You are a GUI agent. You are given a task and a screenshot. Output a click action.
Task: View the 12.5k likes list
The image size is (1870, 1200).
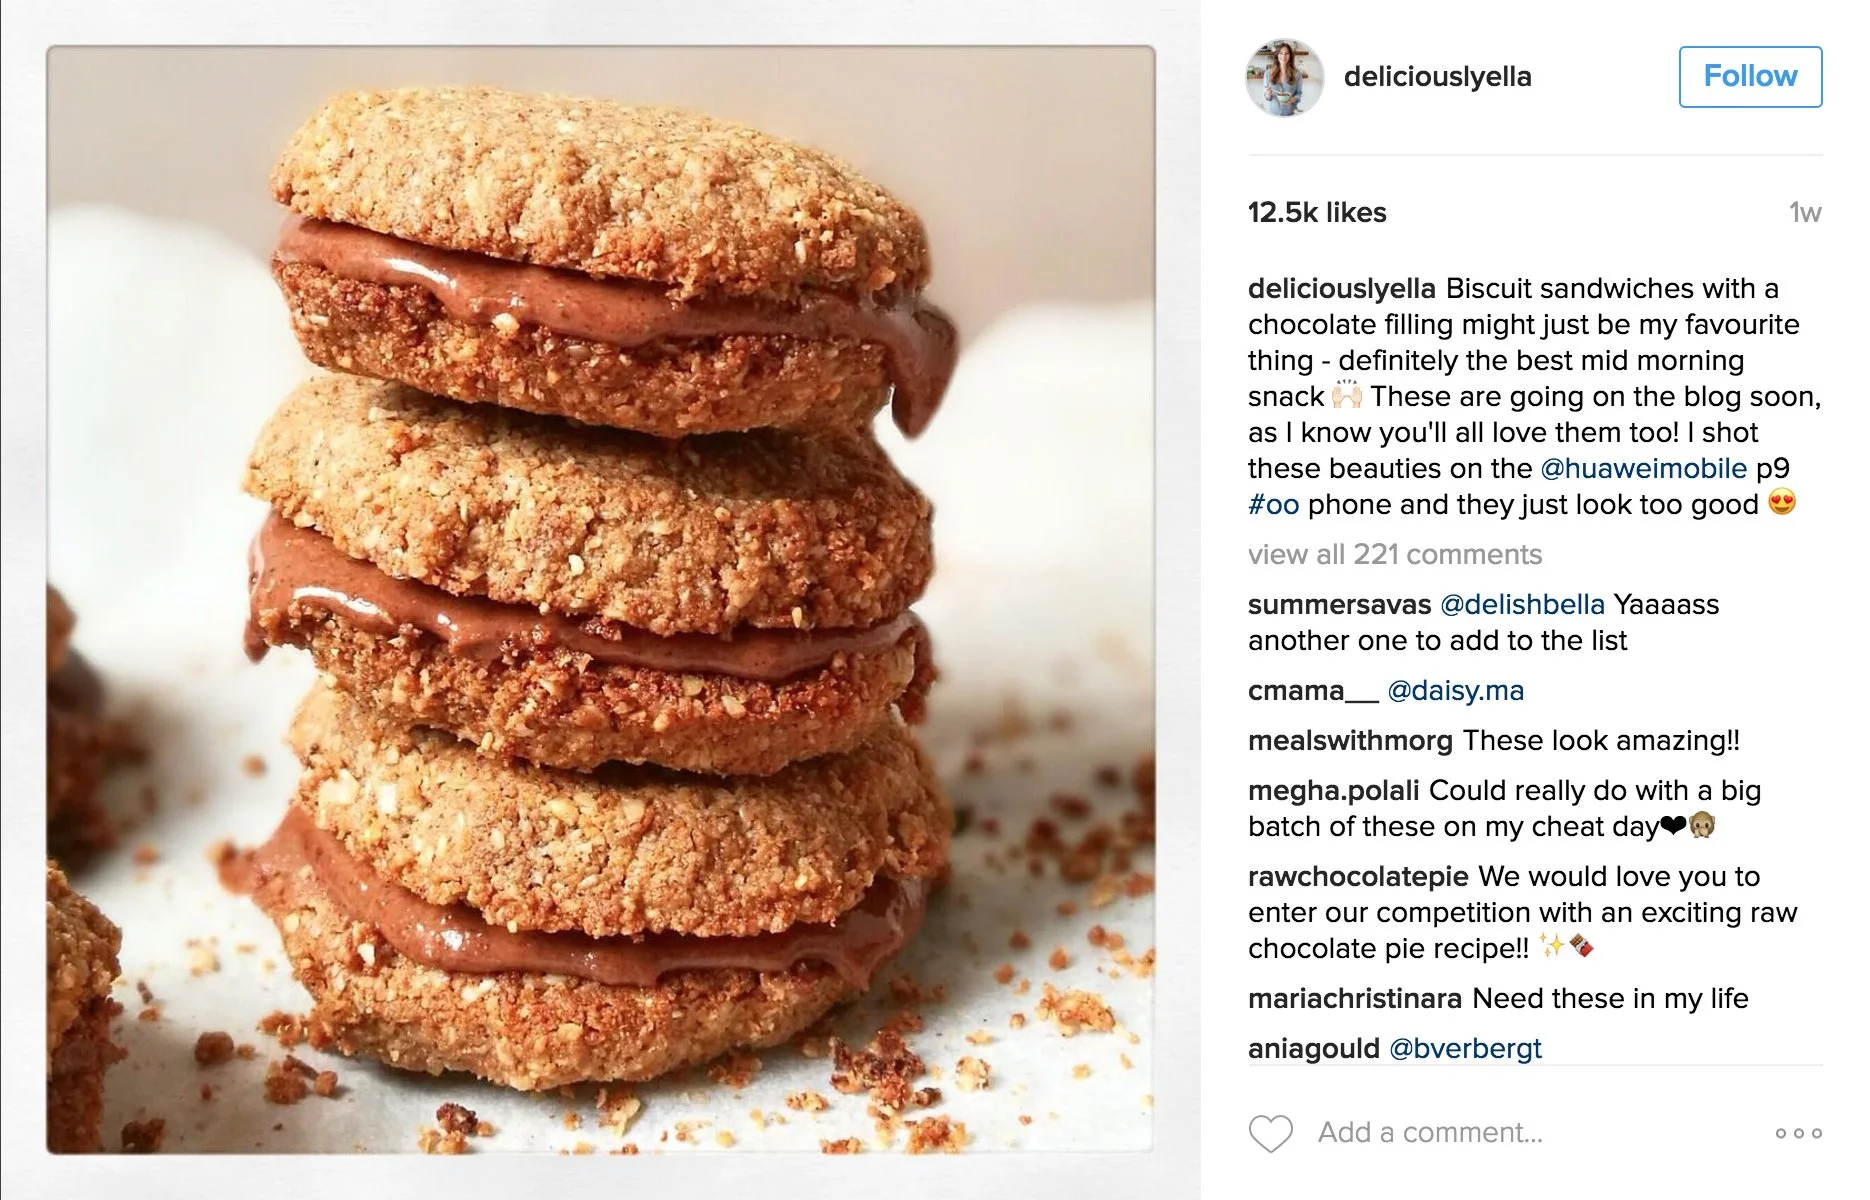pos(1317,212)
